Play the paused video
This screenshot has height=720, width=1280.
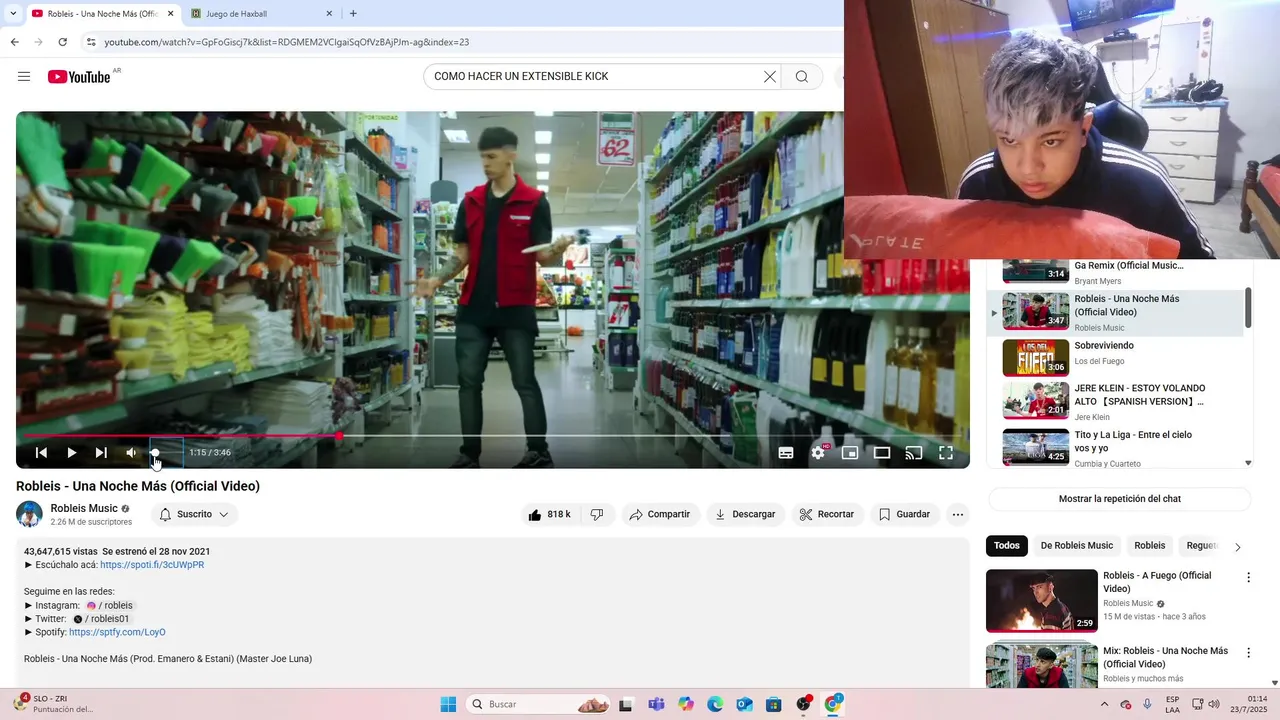(71, 453)
